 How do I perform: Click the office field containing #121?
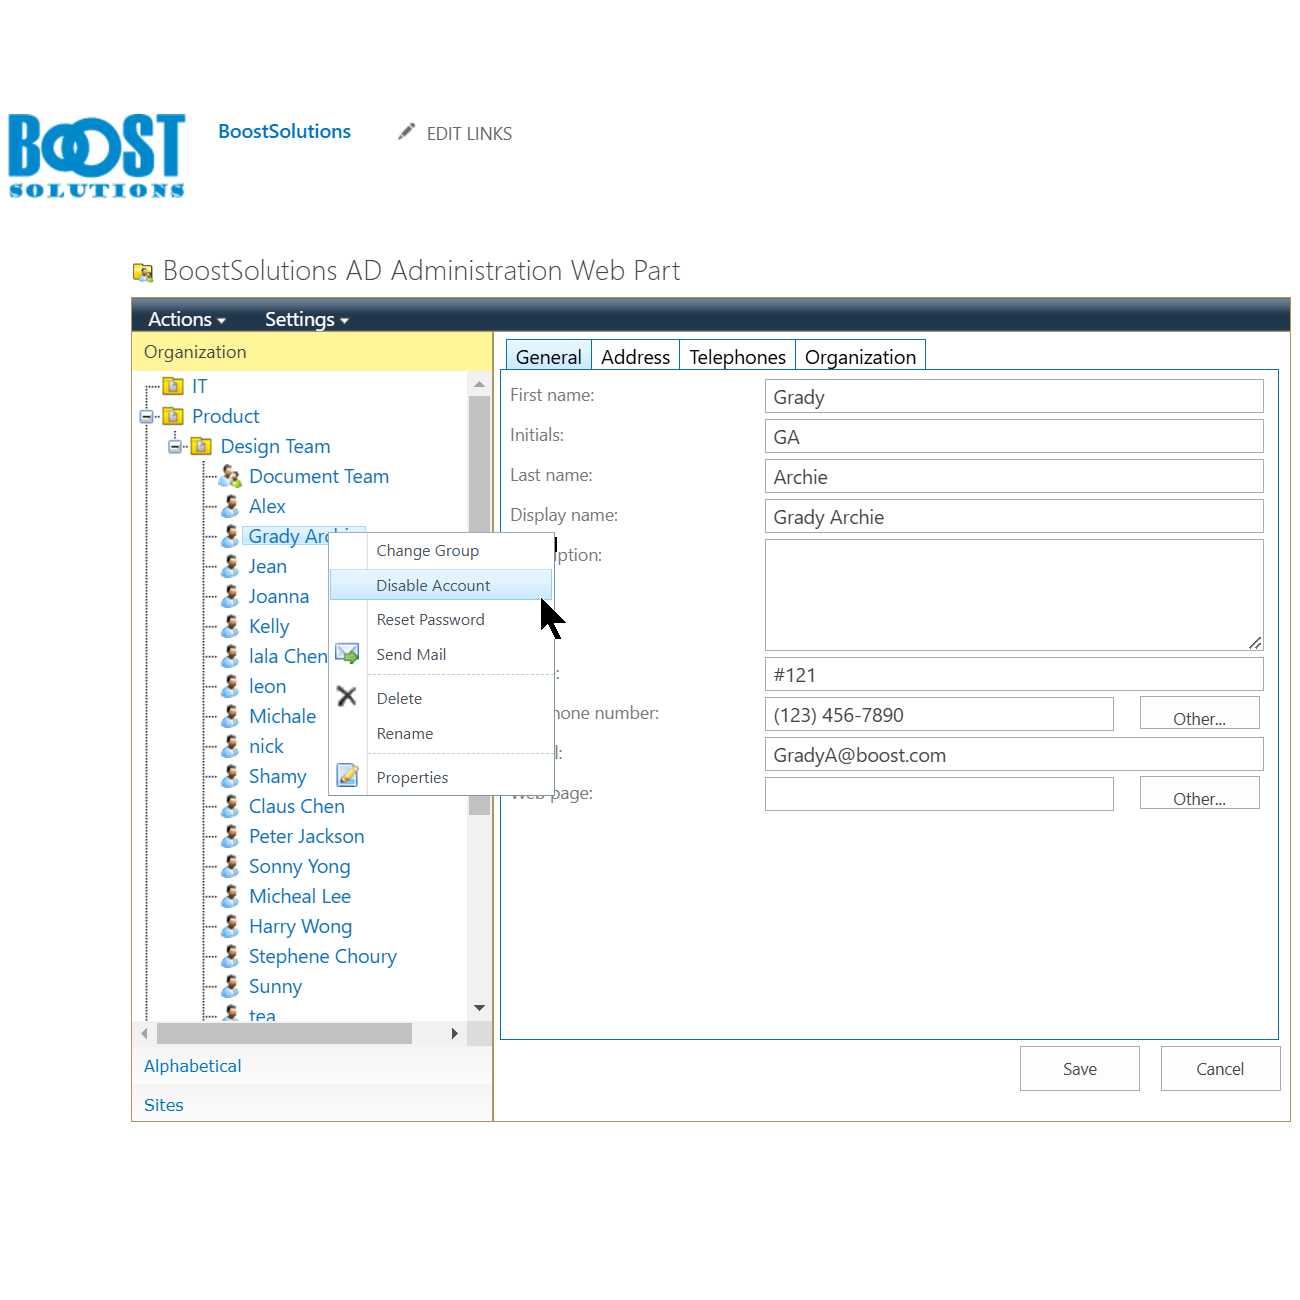[x=1014, y=674]
